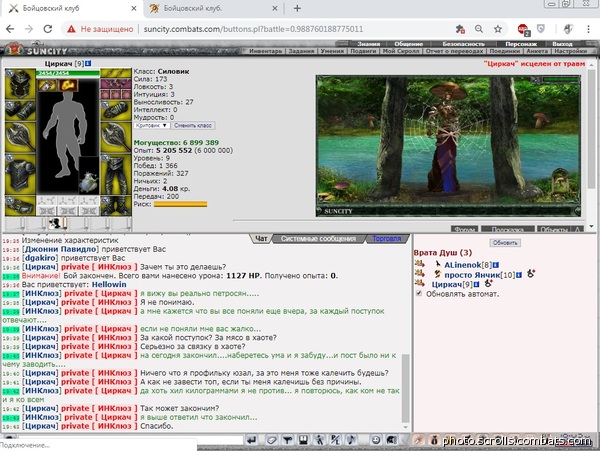Switch to Торговля tab

[x=387, y=239]
